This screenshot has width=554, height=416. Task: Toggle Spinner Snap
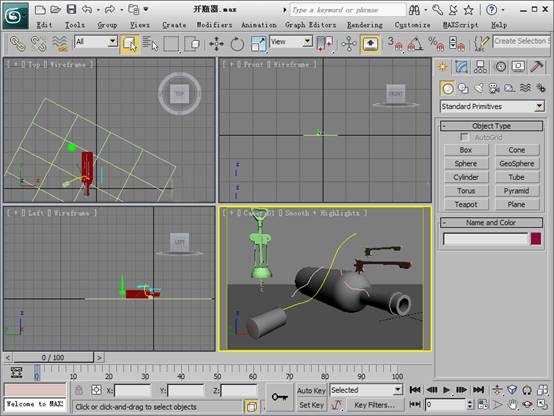[x=457, y=44]
